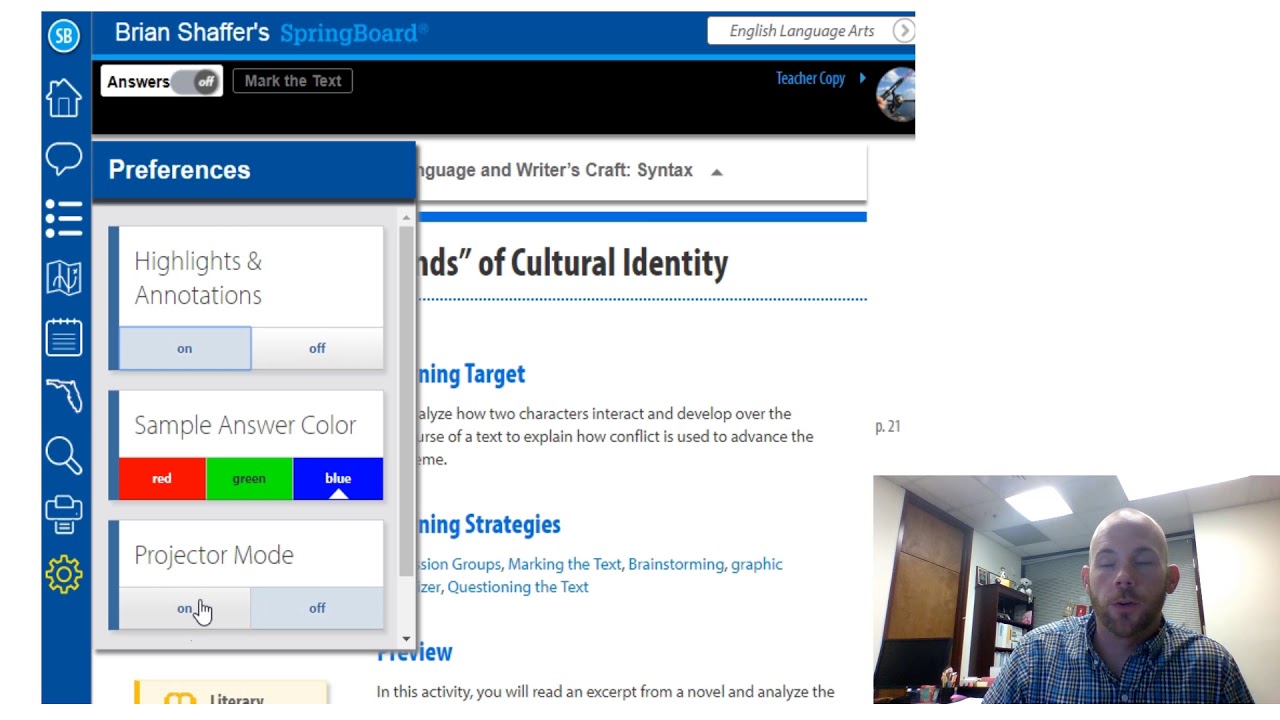Click the Sample Answer Color label
The height and width of the screenshot is (720, 1280).
(245, 425)
